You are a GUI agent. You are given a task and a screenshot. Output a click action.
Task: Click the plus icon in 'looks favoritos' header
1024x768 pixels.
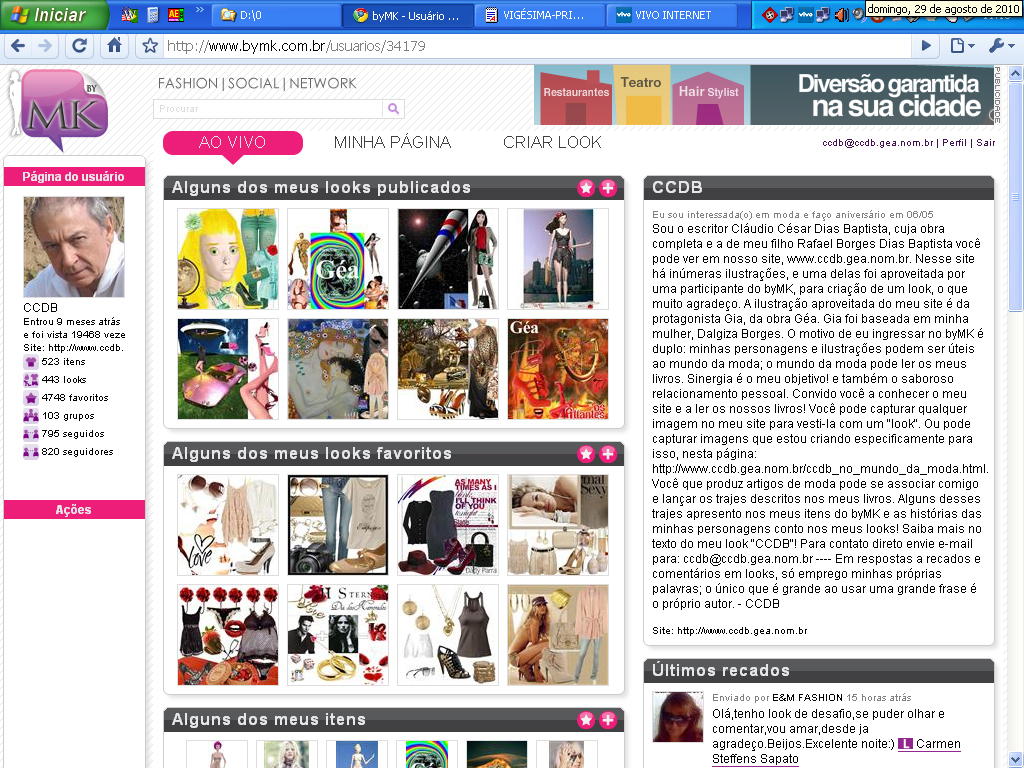608,454
